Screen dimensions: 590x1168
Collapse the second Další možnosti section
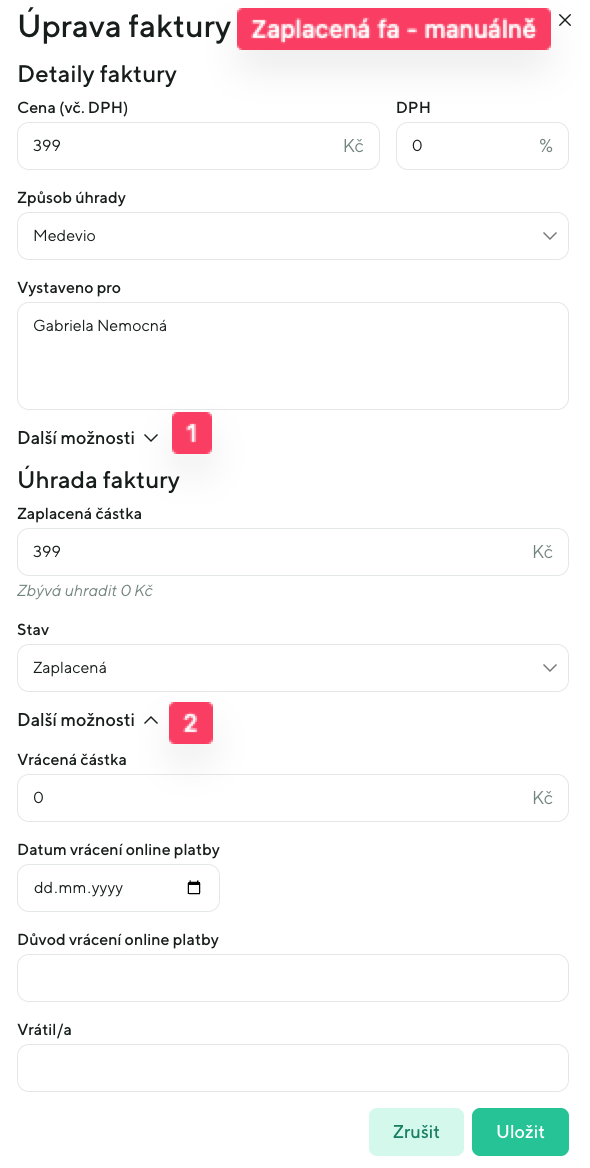tap(88, 719)
